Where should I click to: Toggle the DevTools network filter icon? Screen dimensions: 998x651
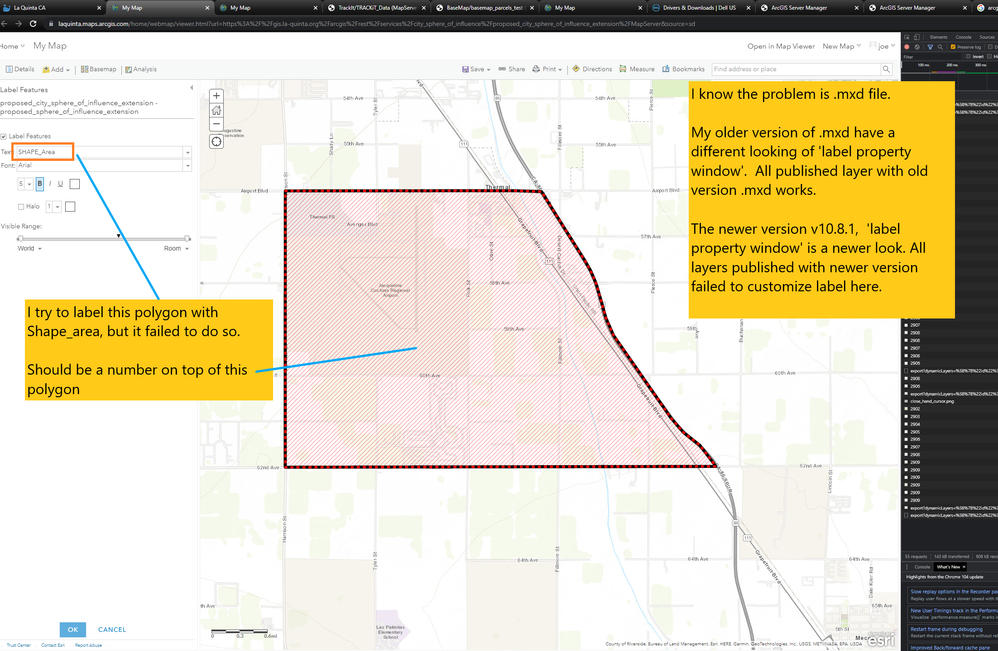point(930,47)
